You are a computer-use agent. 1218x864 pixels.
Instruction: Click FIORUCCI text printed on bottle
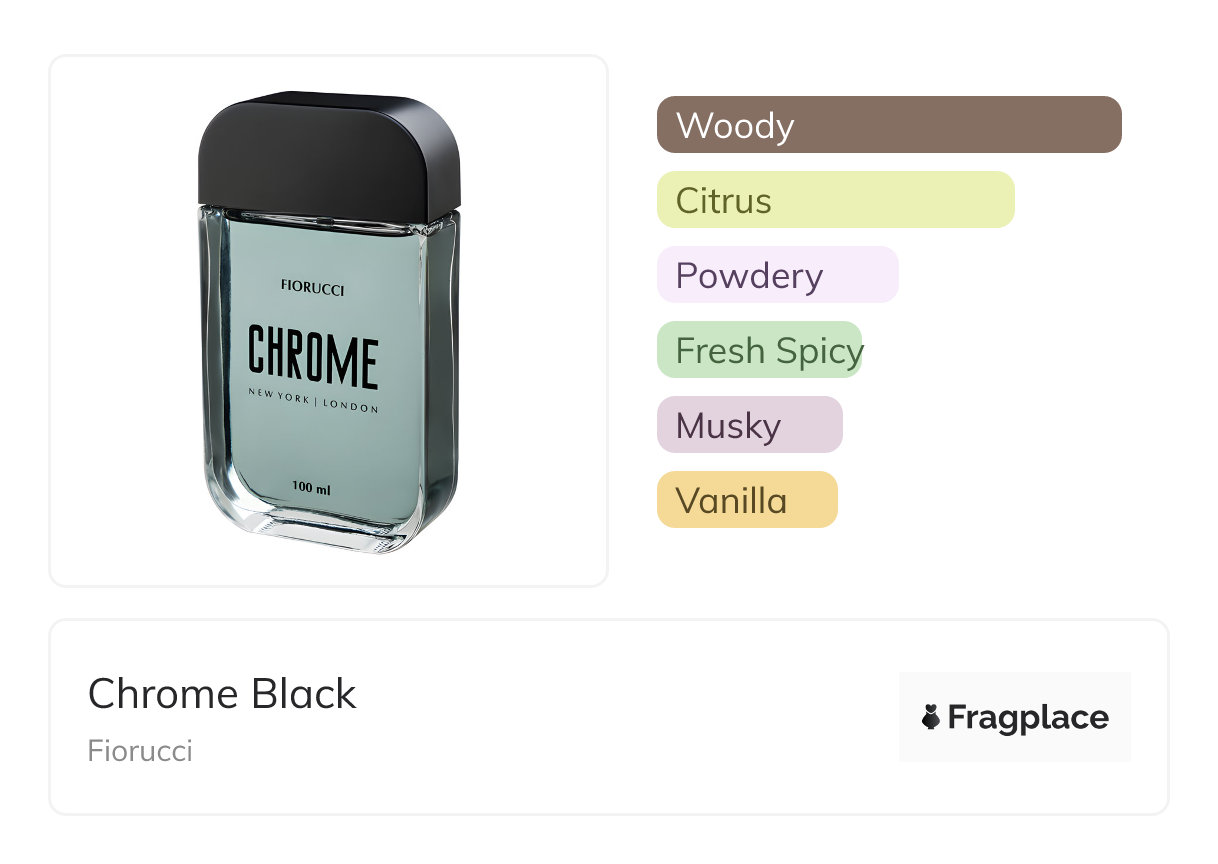[313, 290]
